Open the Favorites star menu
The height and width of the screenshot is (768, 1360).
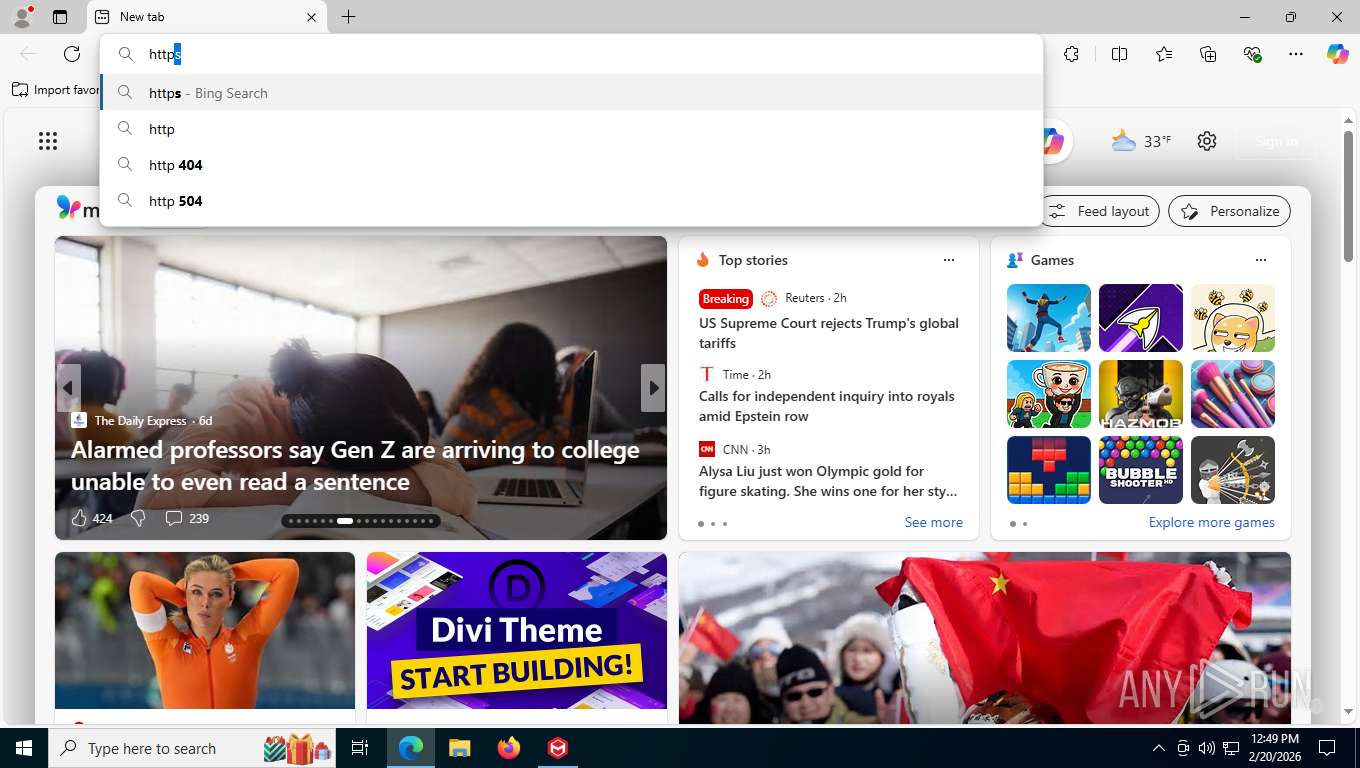(1164, 54)
